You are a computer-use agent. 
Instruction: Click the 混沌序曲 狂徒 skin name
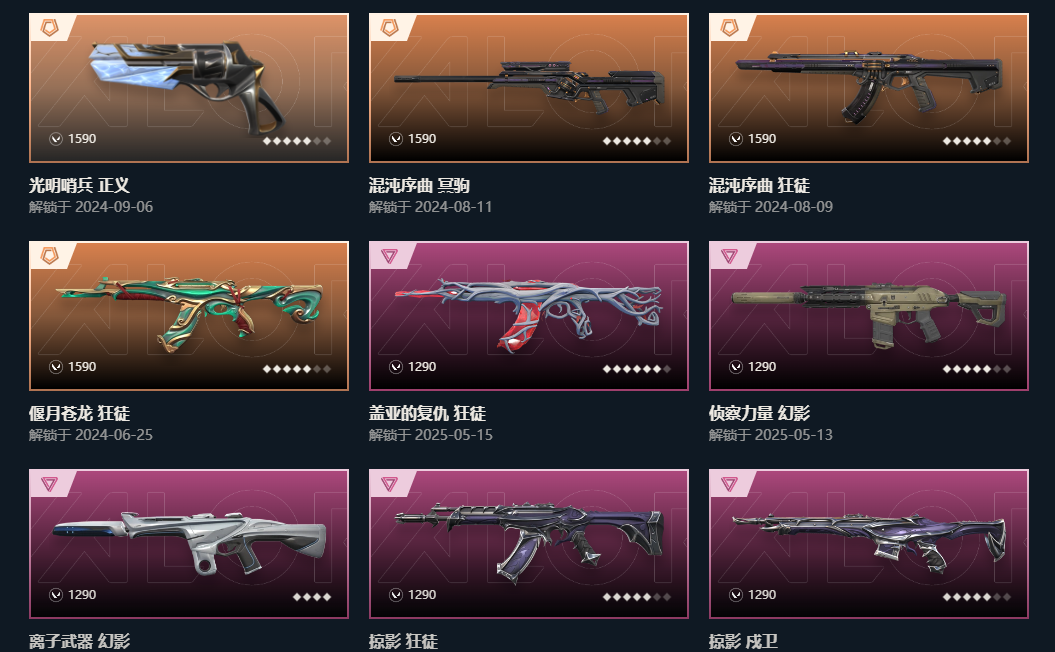click(759, 185)
